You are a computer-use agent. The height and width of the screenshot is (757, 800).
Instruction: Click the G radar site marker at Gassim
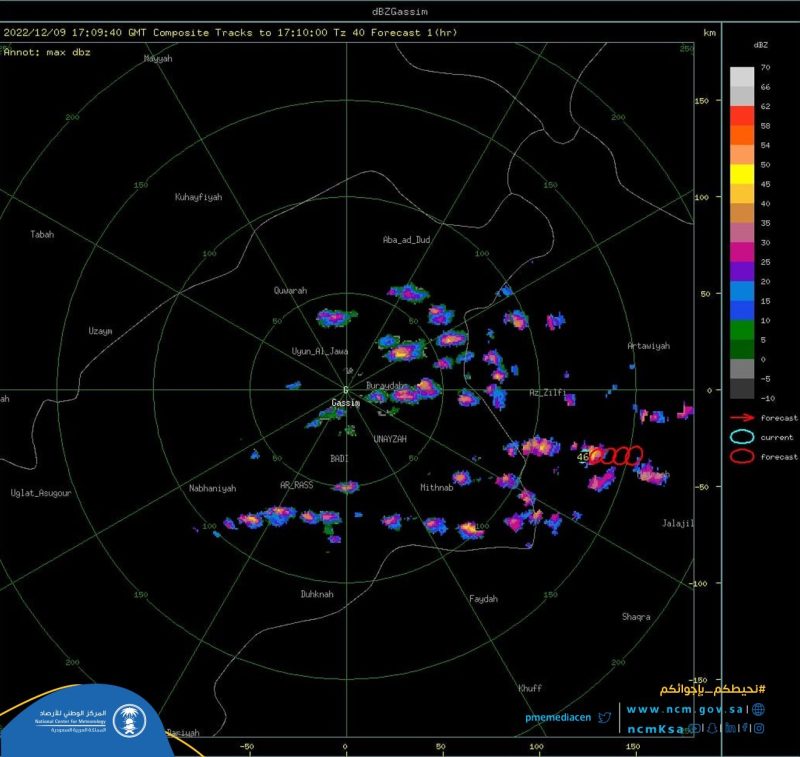pos(345,390)
